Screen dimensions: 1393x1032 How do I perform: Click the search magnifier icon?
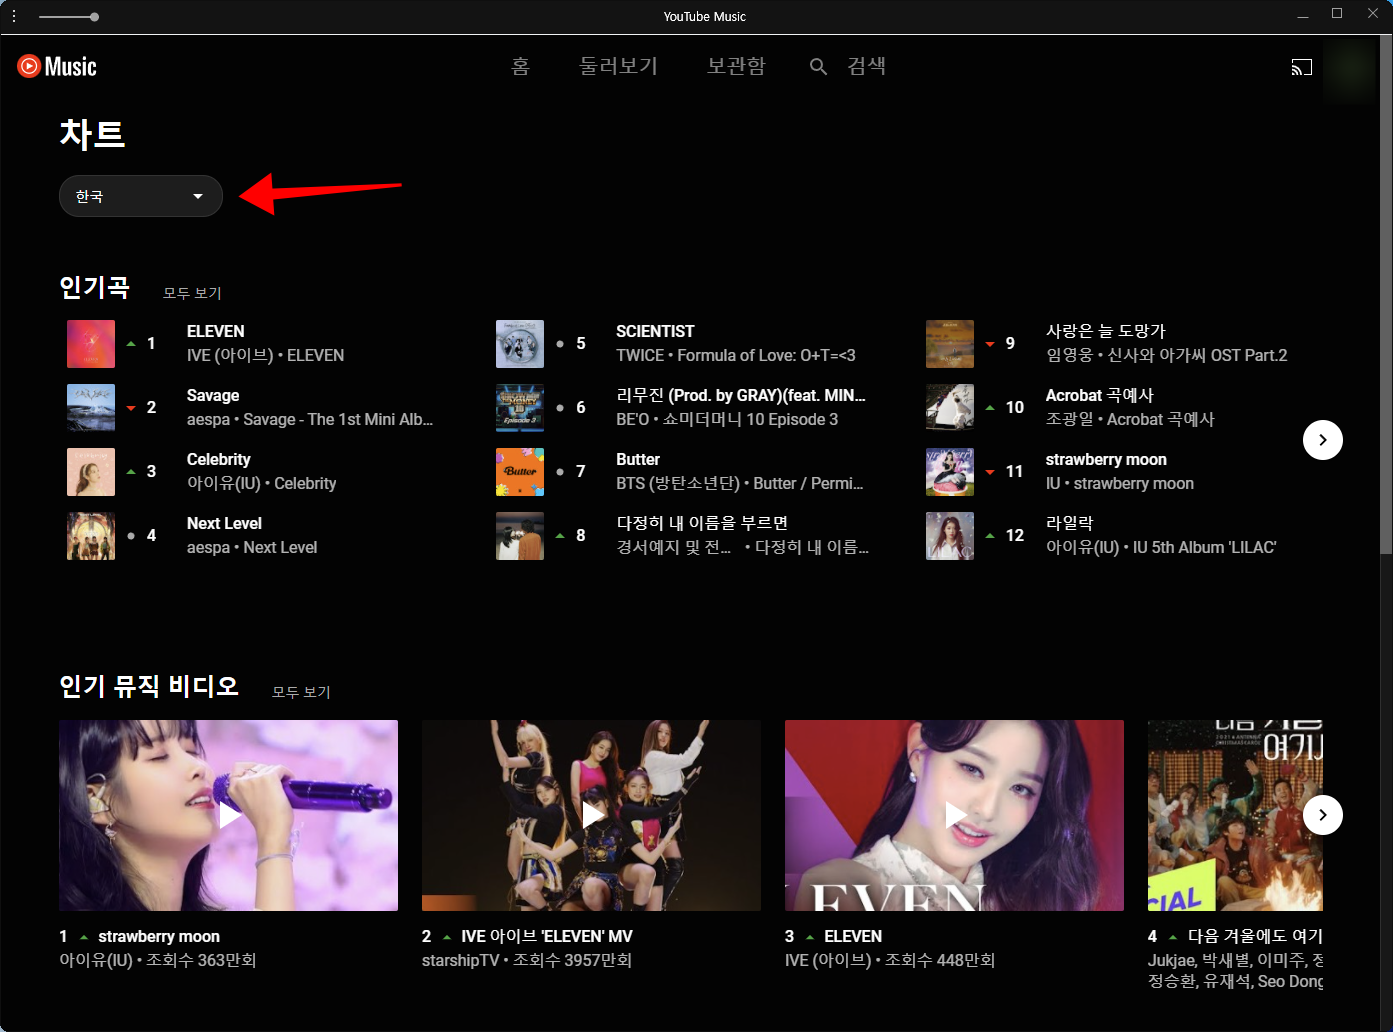pos(818,67)
